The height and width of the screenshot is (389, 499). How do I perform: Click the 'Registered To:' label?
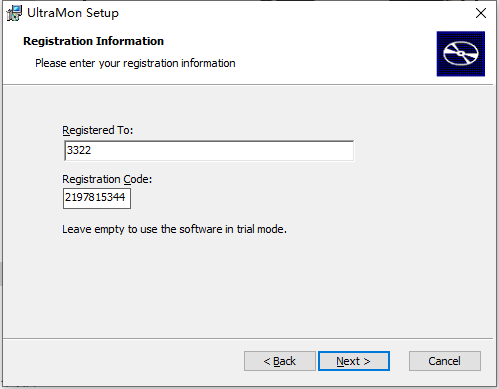[x=97, y=130]
